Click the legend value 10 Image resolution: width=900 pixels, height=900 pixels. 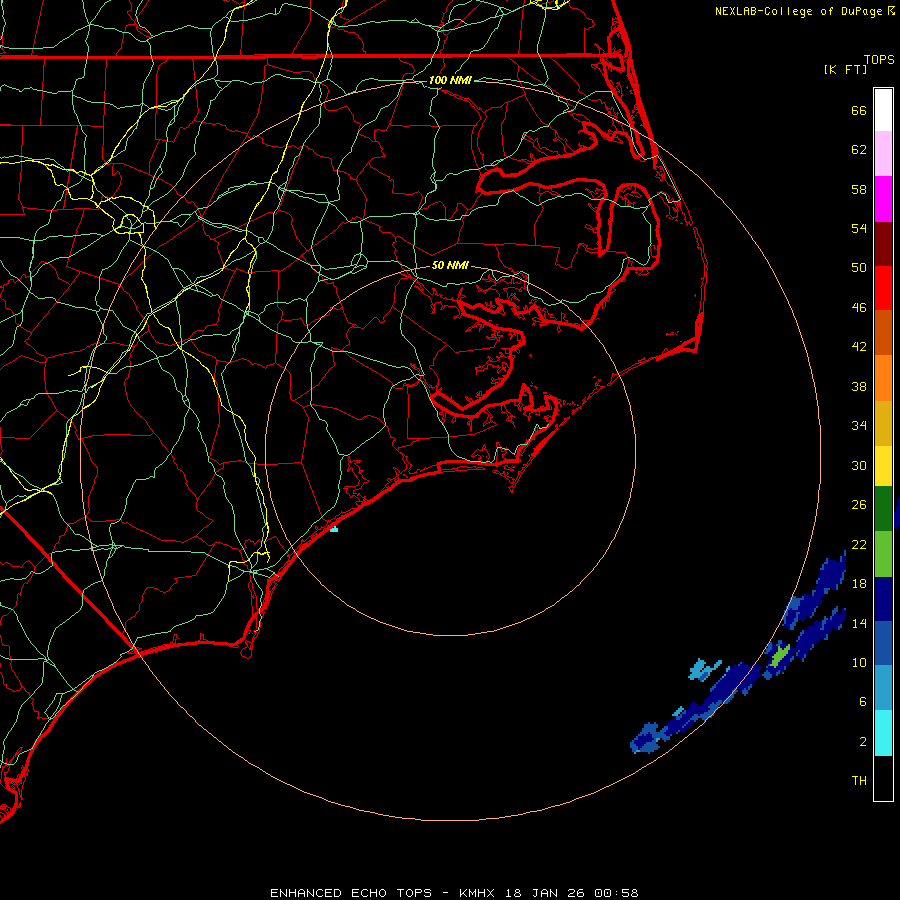(x=859, y=663)
